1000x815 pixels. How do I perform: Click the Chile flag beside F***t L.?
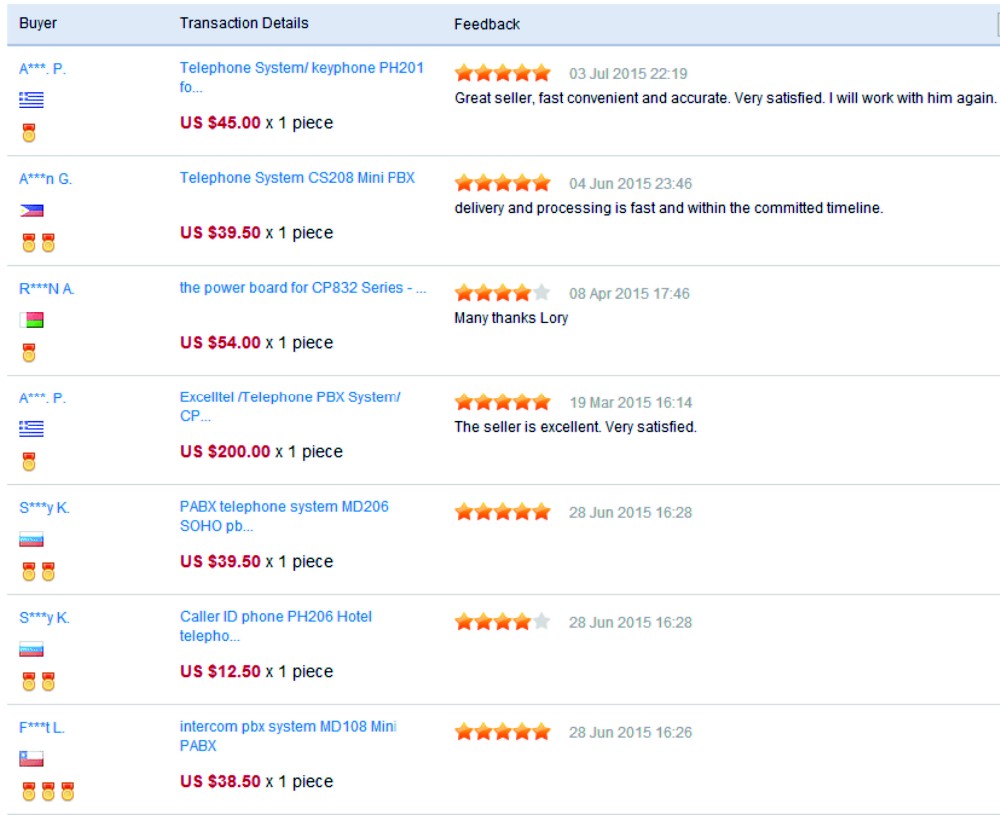(x=31, y=759)
